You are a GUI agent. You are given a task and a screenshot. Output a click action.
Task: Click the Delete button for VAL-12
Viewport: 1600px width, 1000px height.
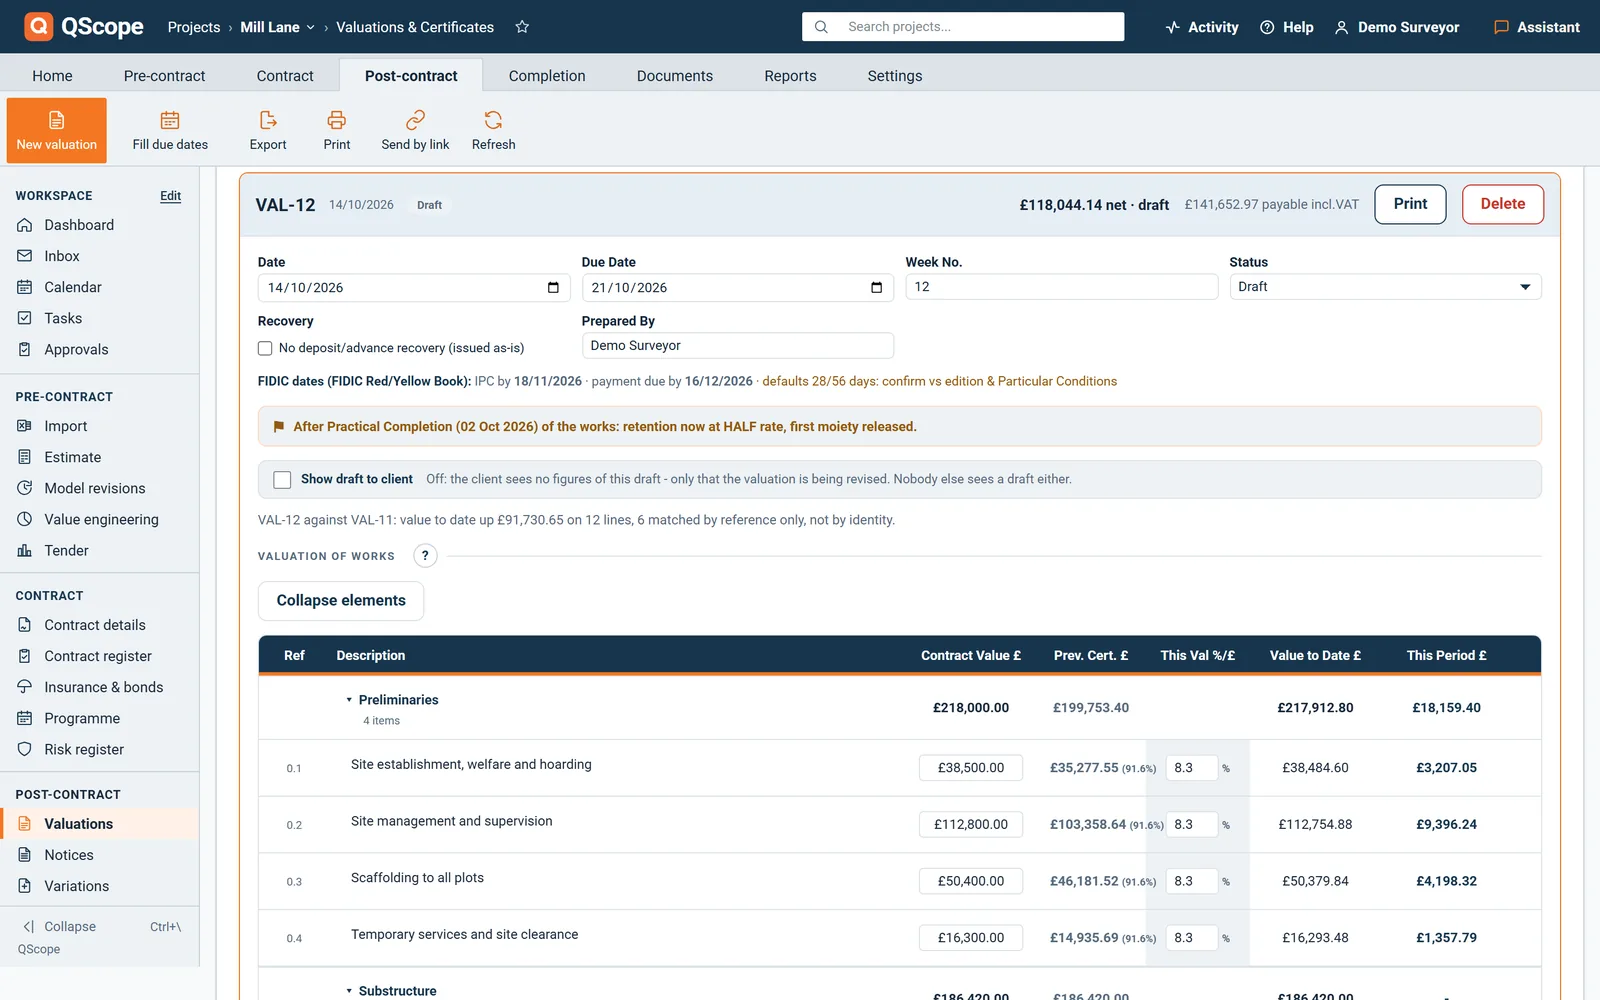point(1503,204)
